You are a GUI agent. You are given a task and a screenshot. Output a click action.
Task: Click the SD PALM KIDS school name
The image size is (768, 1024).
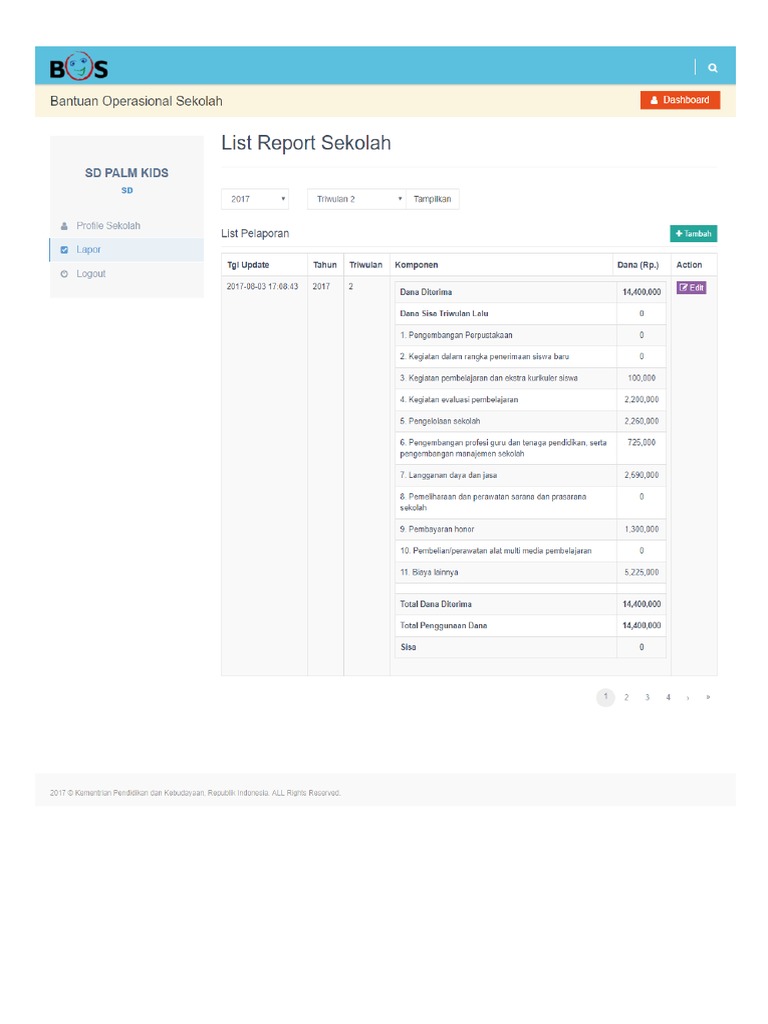[127, 173]
